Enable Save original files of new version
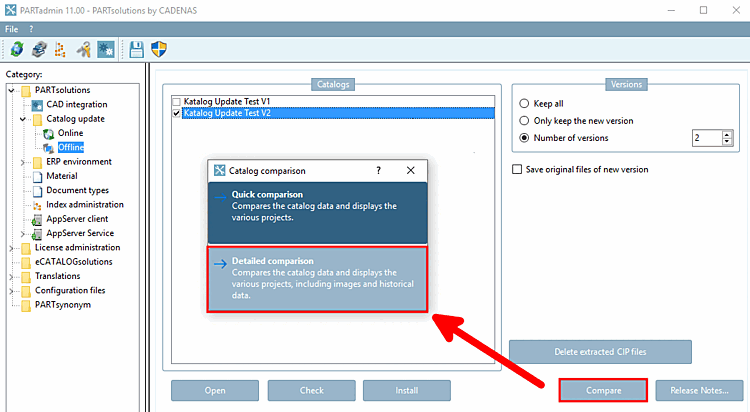 517,169
